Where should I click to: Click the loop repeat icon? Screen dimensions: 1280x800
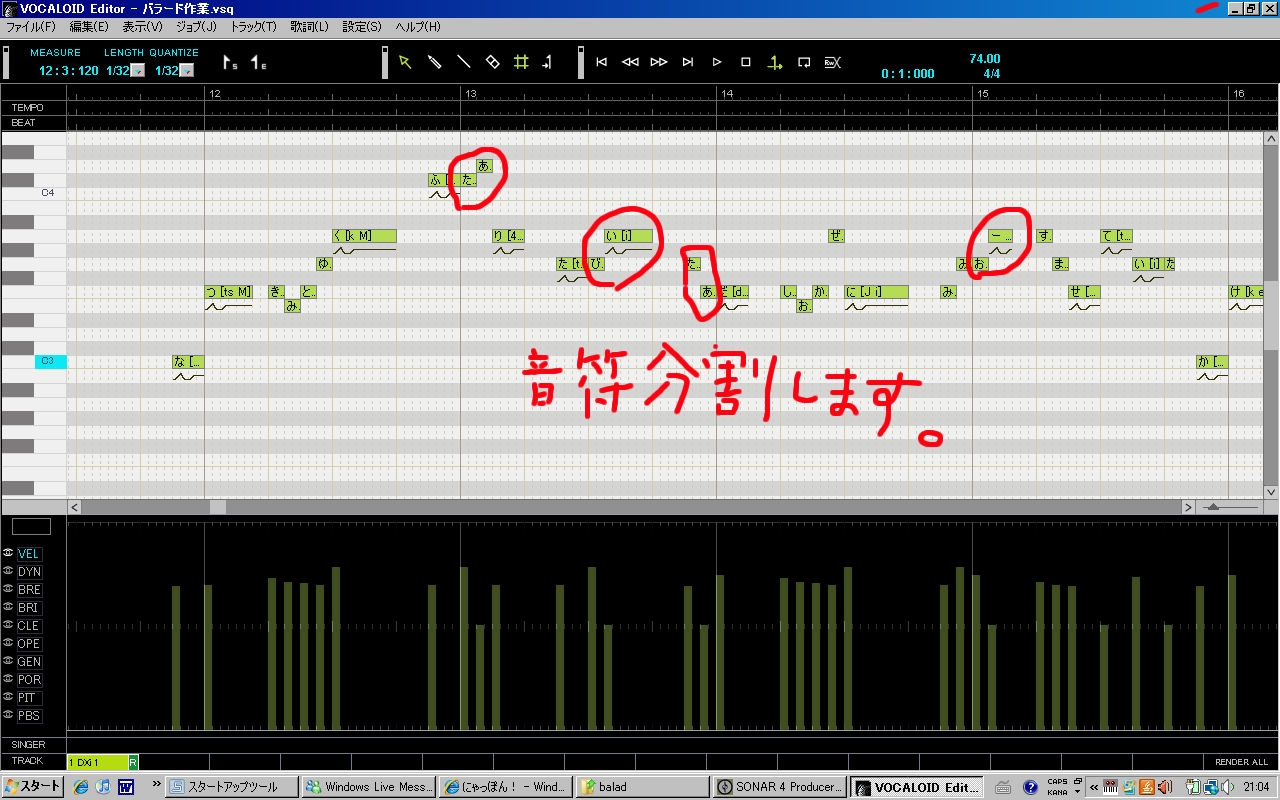point(804,62)
